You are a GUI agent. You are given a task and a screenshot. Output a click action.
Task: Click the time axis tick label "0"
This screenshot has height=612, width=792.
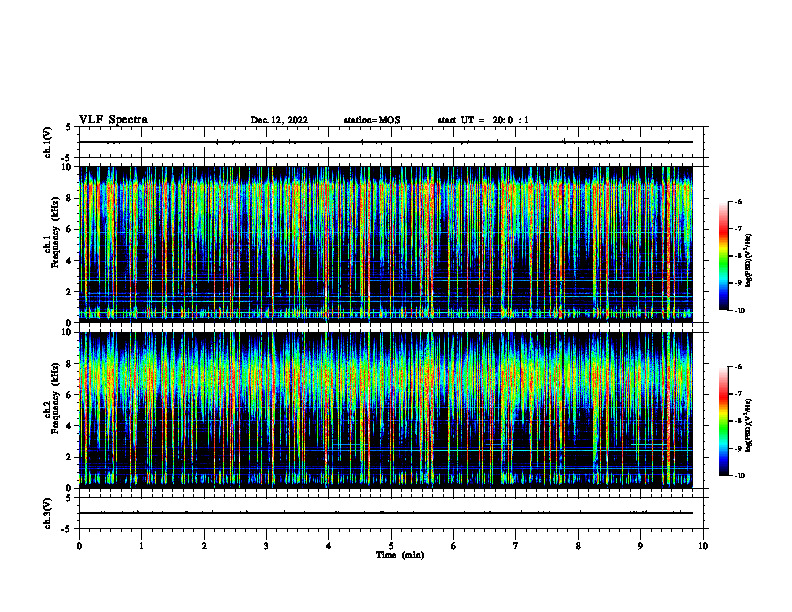coord(79,546)
